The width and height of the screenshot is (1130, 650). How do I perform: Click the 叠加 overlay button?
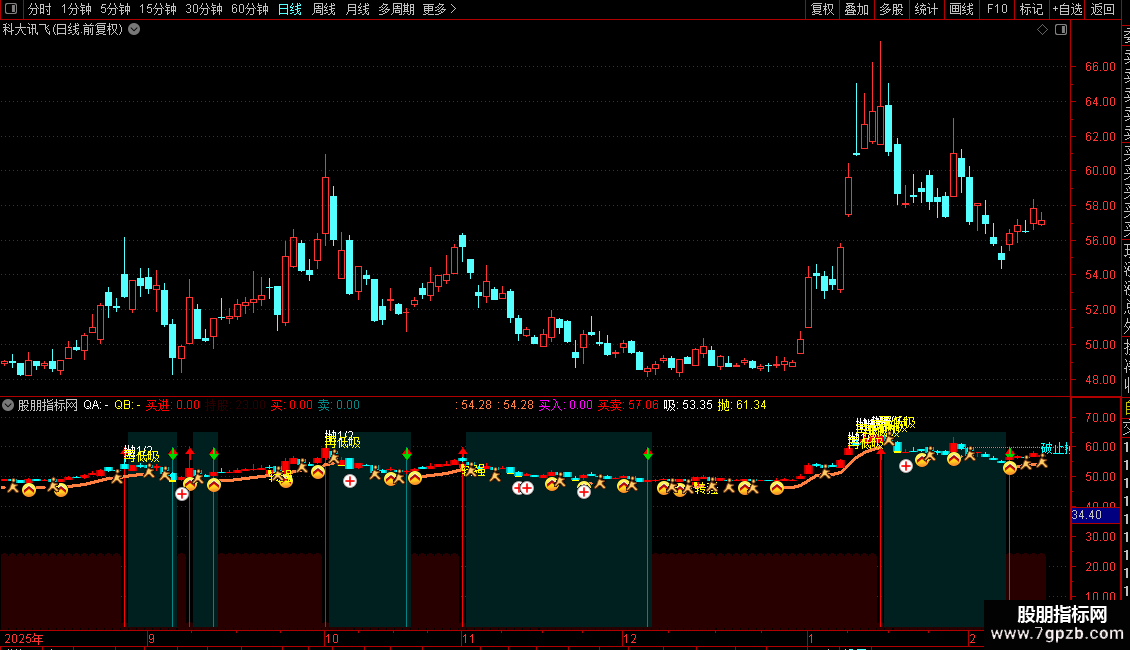point(856,9)
